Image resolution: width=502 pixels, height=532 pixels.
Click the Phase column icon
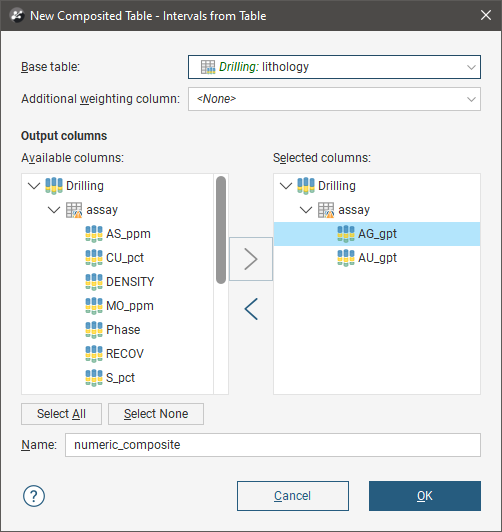(94, 330)
